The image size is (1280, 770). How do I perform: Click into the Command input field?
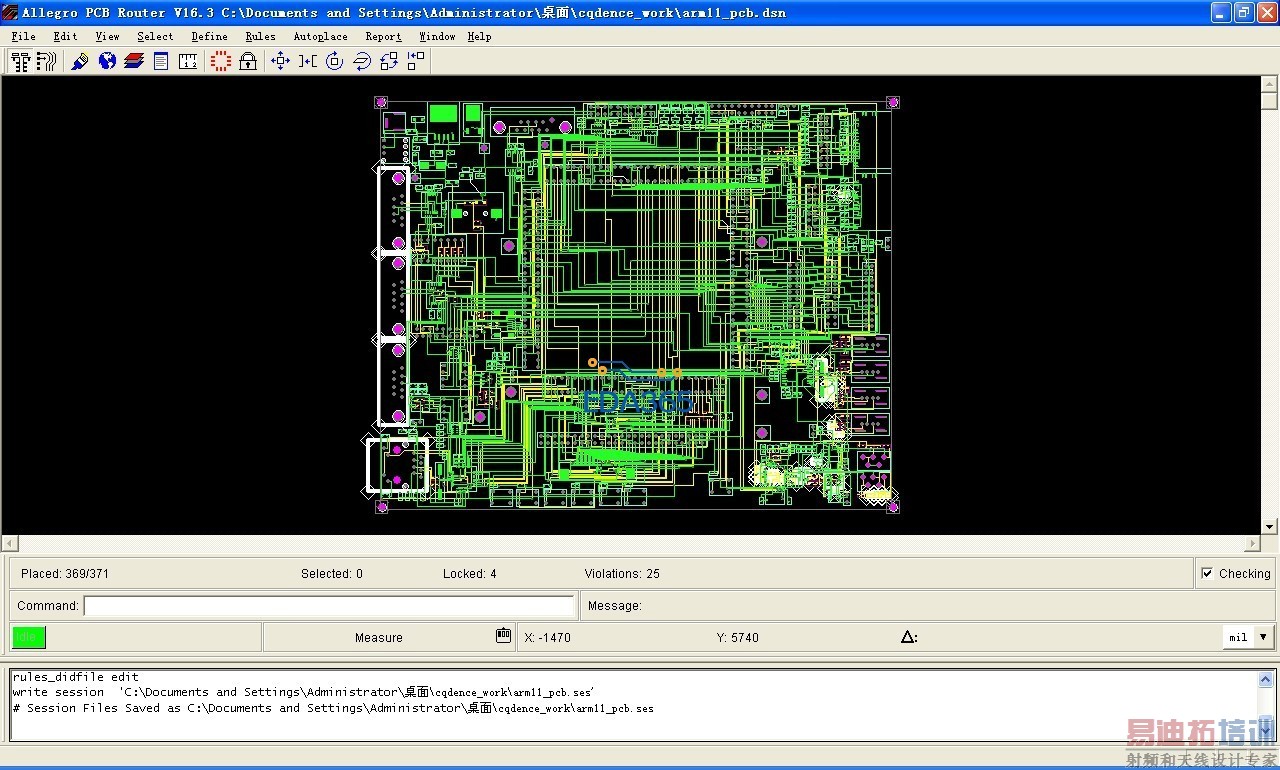(x=329, y=606)
